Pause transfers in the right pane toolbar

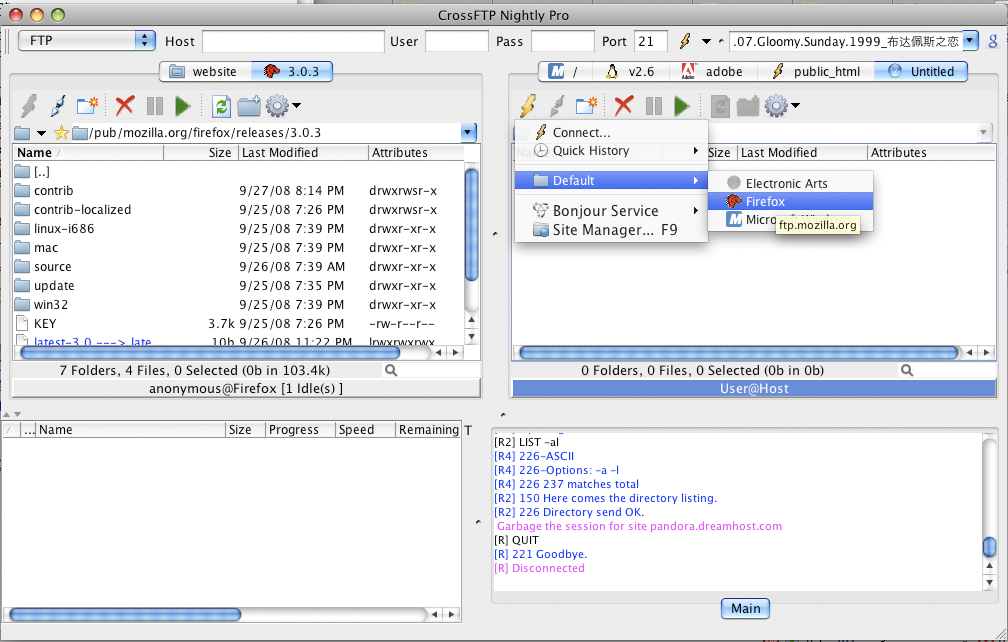click(x=654, y=106)
